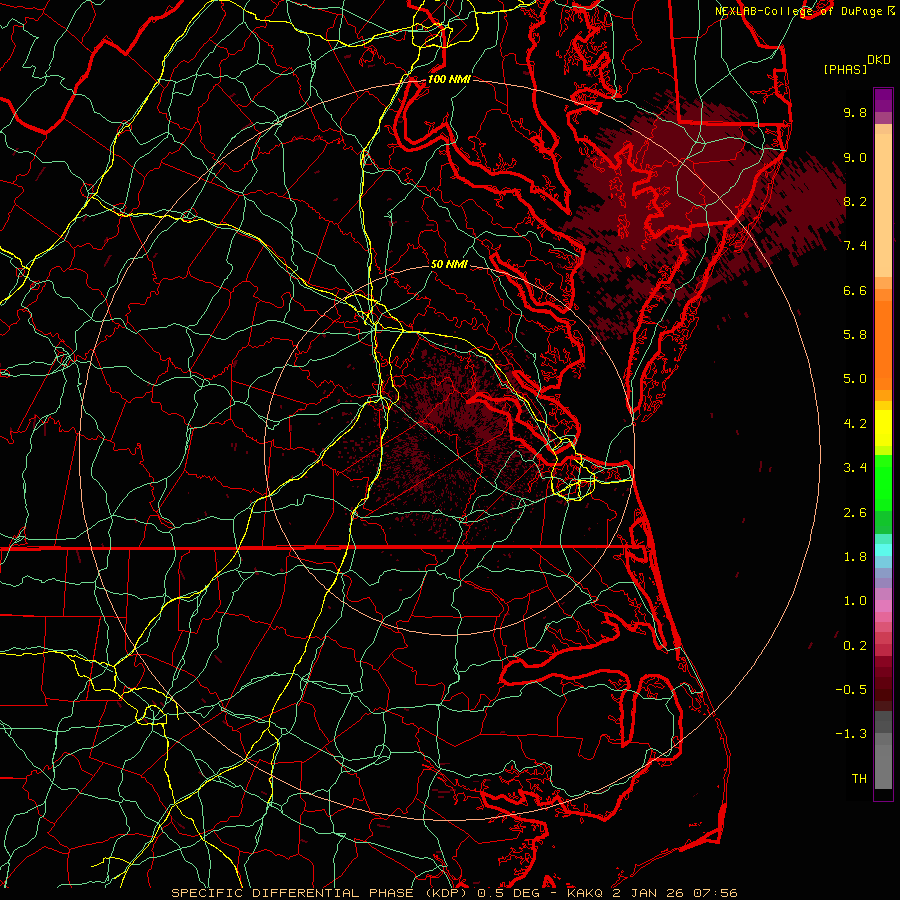The height and width of the screenshot is (900, 900).
Task: Click the 50 NMI range ring label
Action: click(449, 264)
